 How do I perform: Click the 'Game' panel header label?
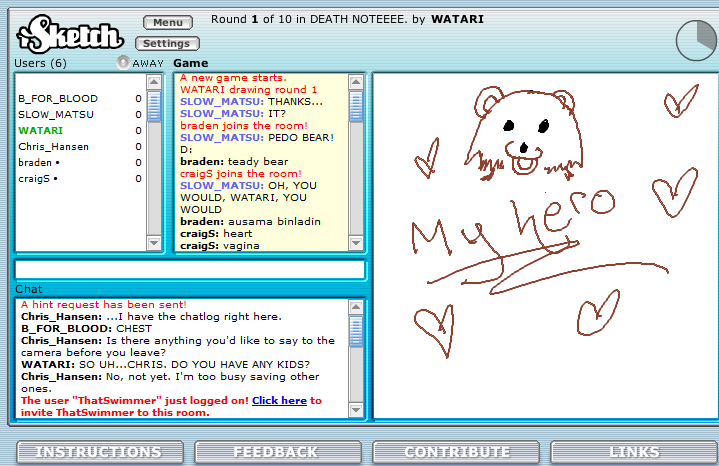tap(191, 63)
